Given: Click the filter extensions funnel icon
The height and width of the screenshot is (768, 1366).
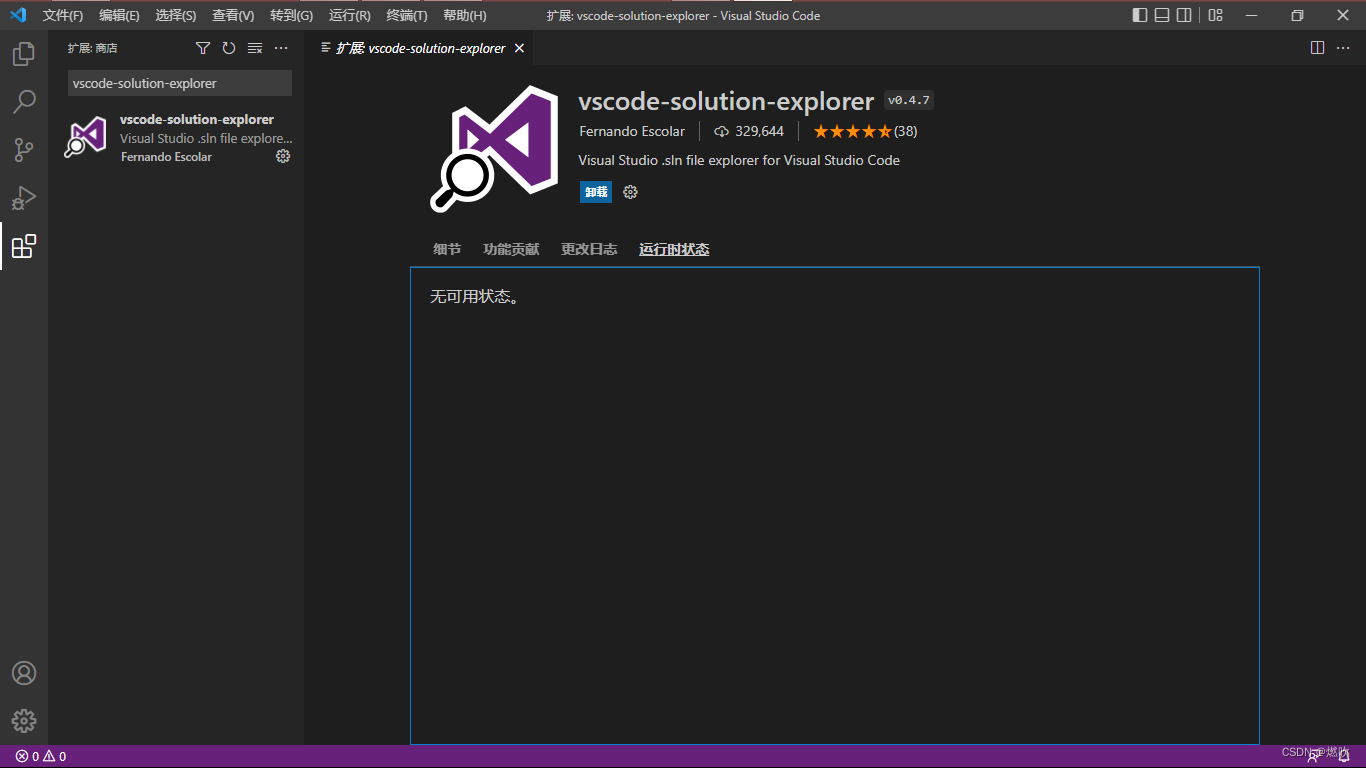Looking at the screenshot, I should click(x=203, y=48).
